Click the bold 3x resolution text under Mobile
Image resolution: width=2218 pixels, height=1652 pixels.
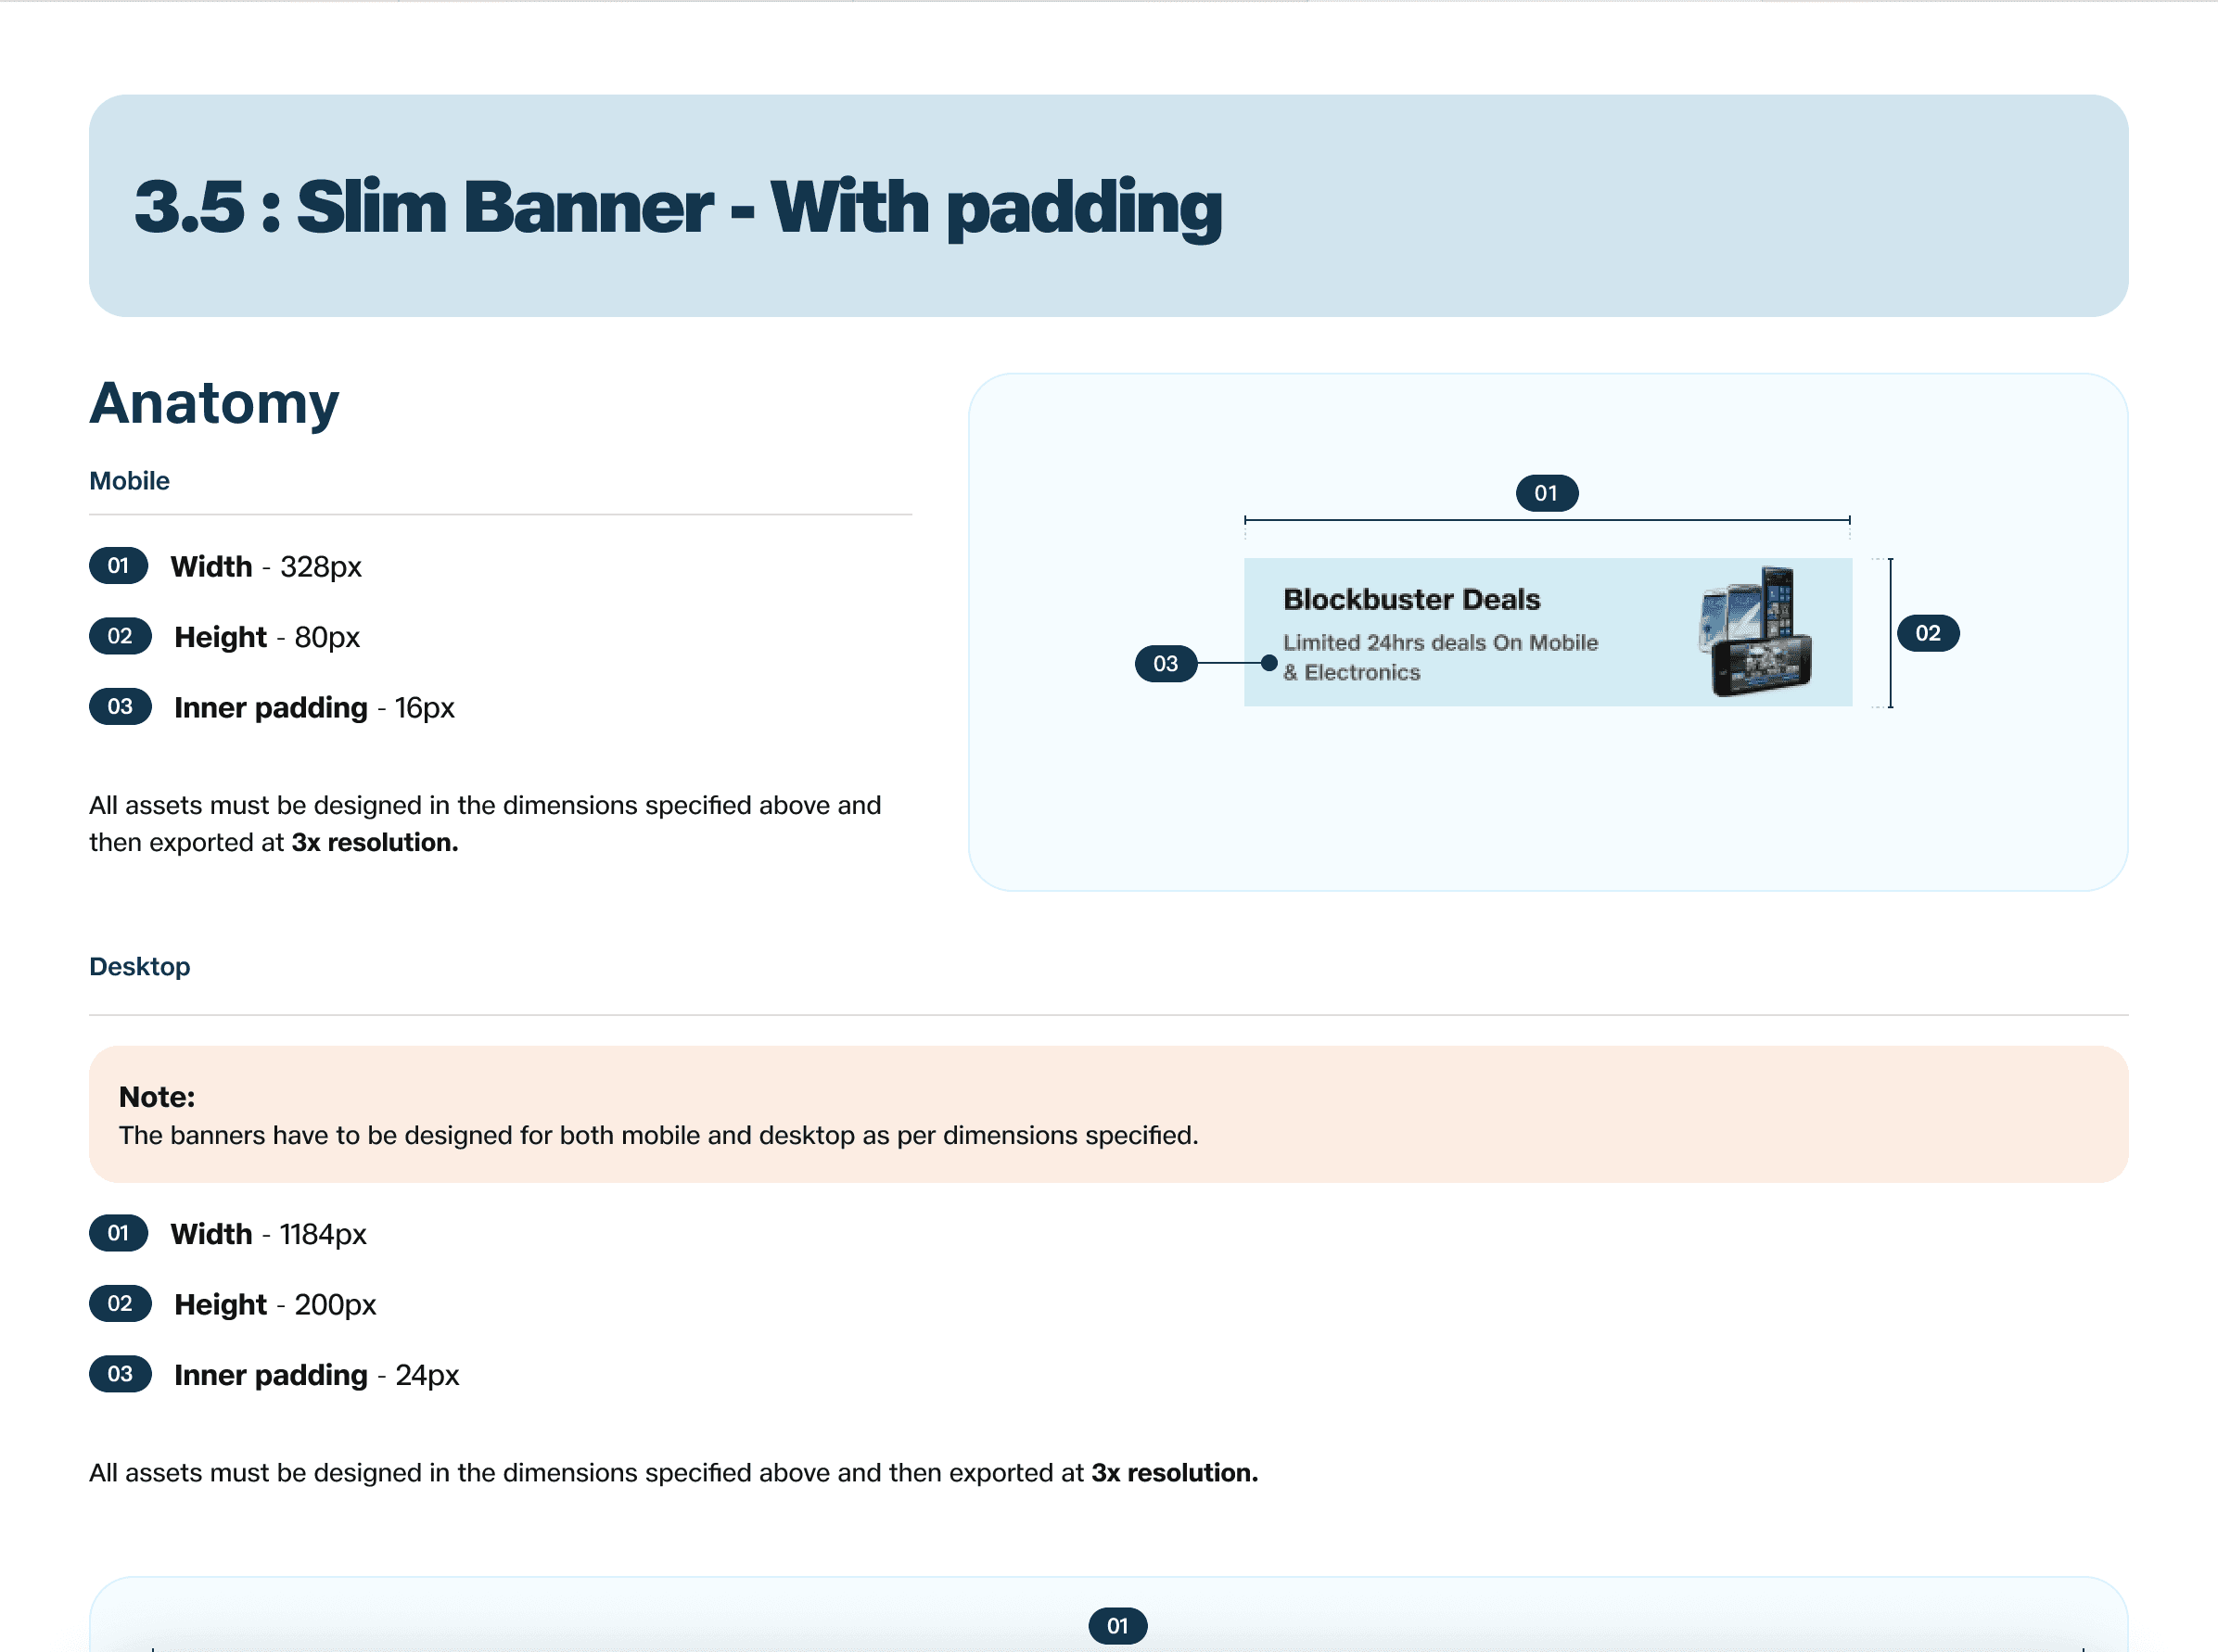(x=374, y=842)
